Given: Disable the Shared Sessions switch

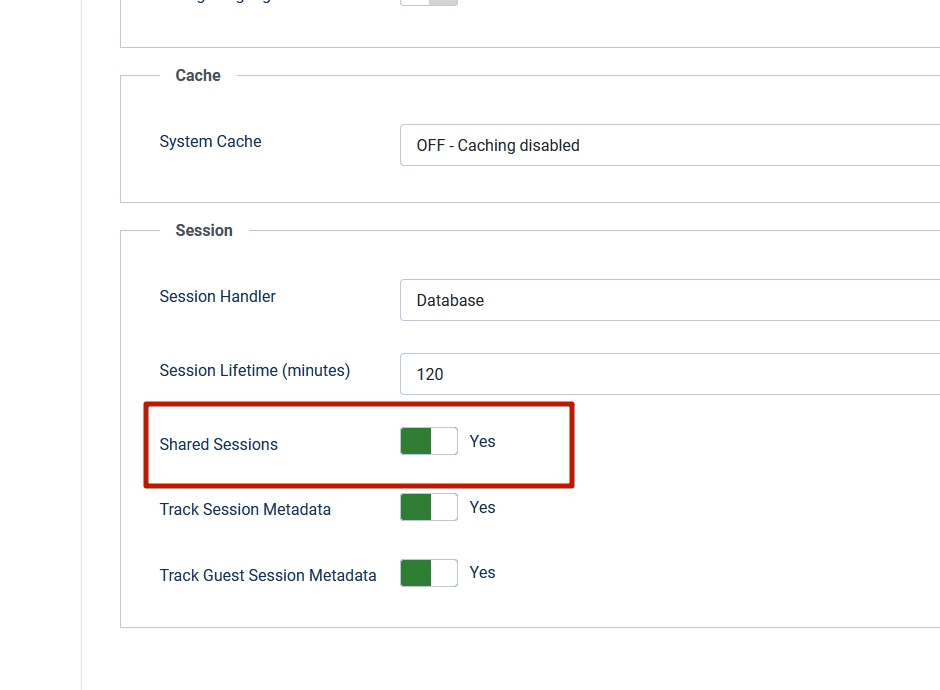Looking at the screenshot, I should [429, 441].
